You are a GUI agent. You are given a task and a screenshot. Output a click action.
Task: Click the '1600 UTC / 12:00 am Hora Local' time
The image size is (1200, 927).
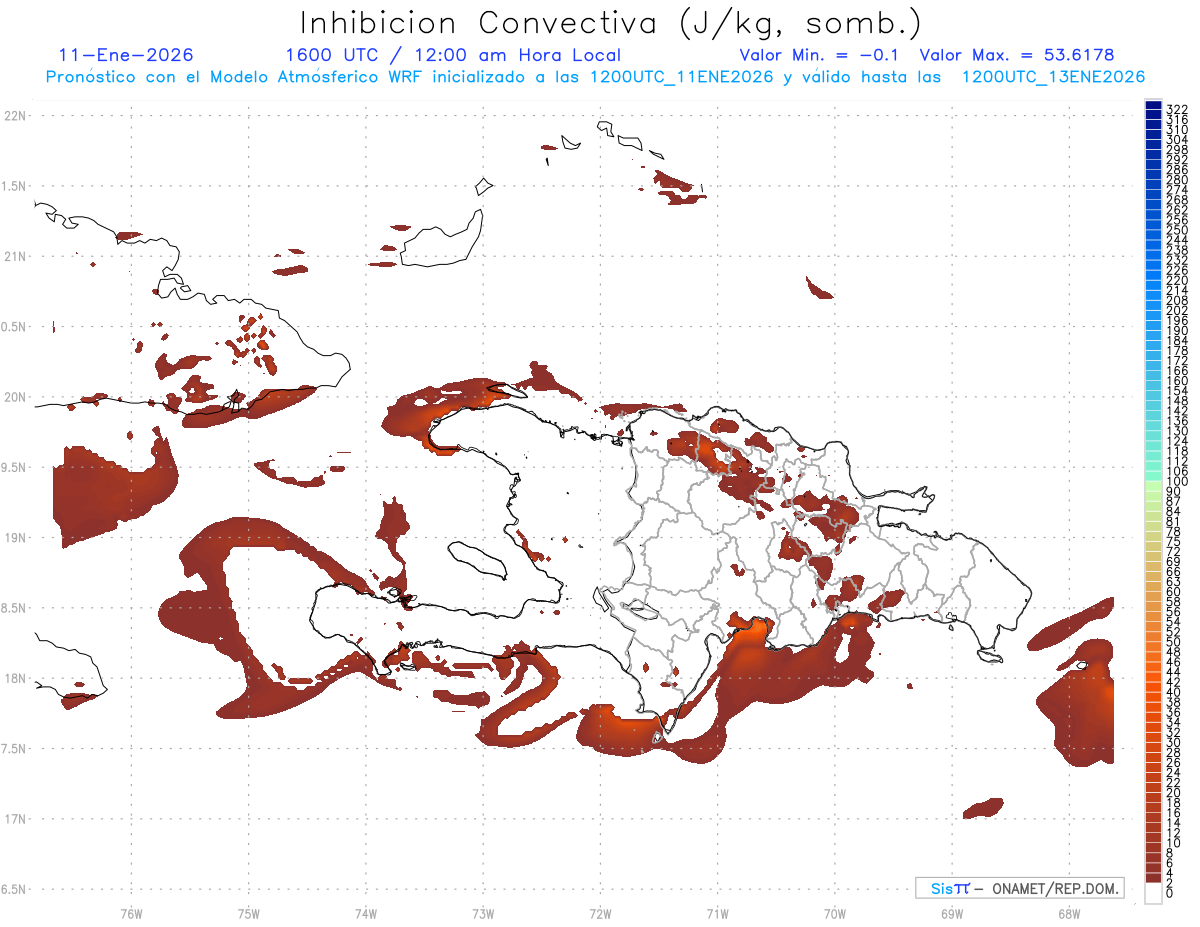[x=453, y=56]
